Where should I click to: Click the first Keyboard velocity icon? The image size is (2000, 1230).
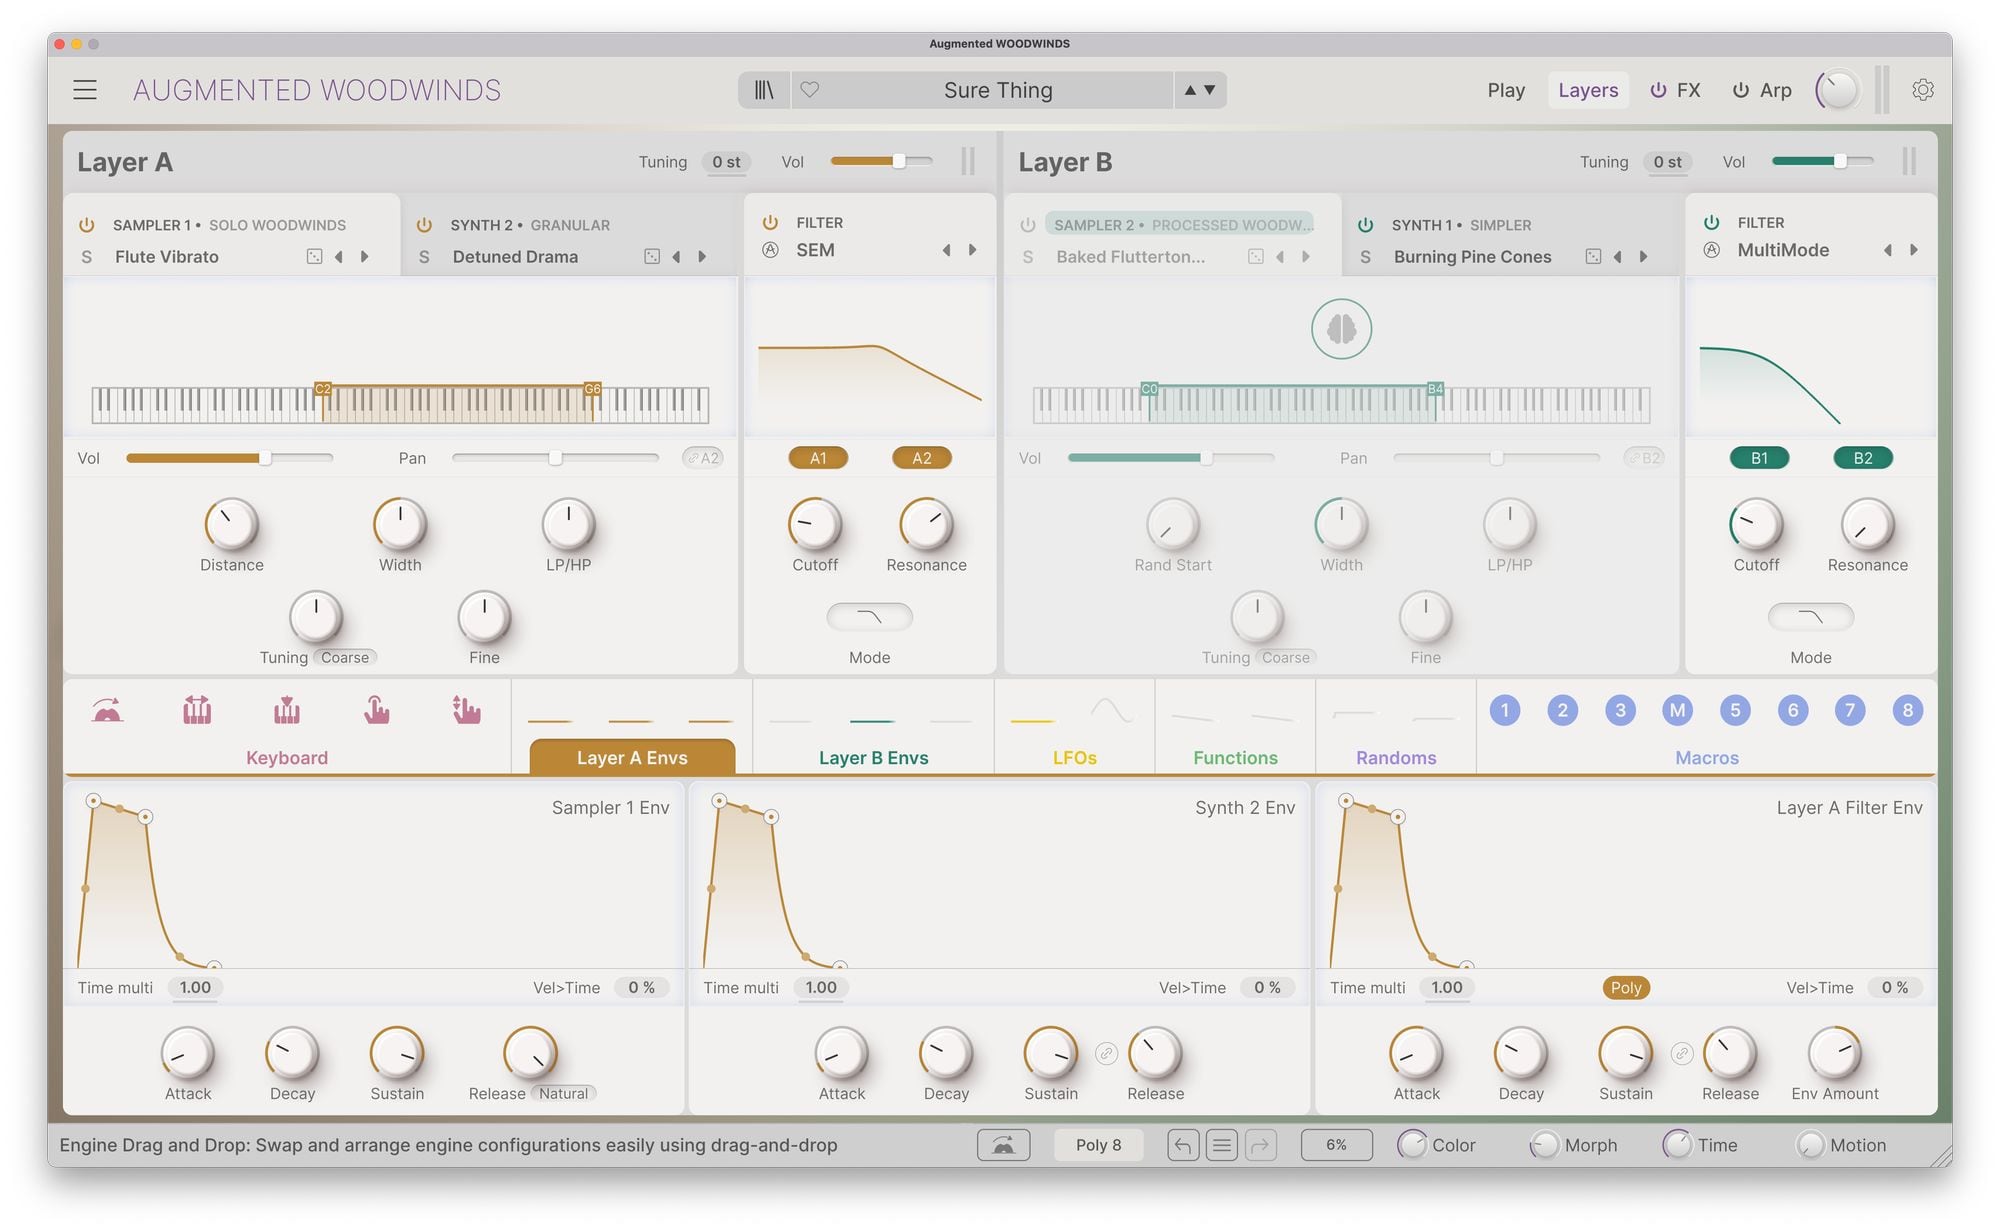point(107,711)
